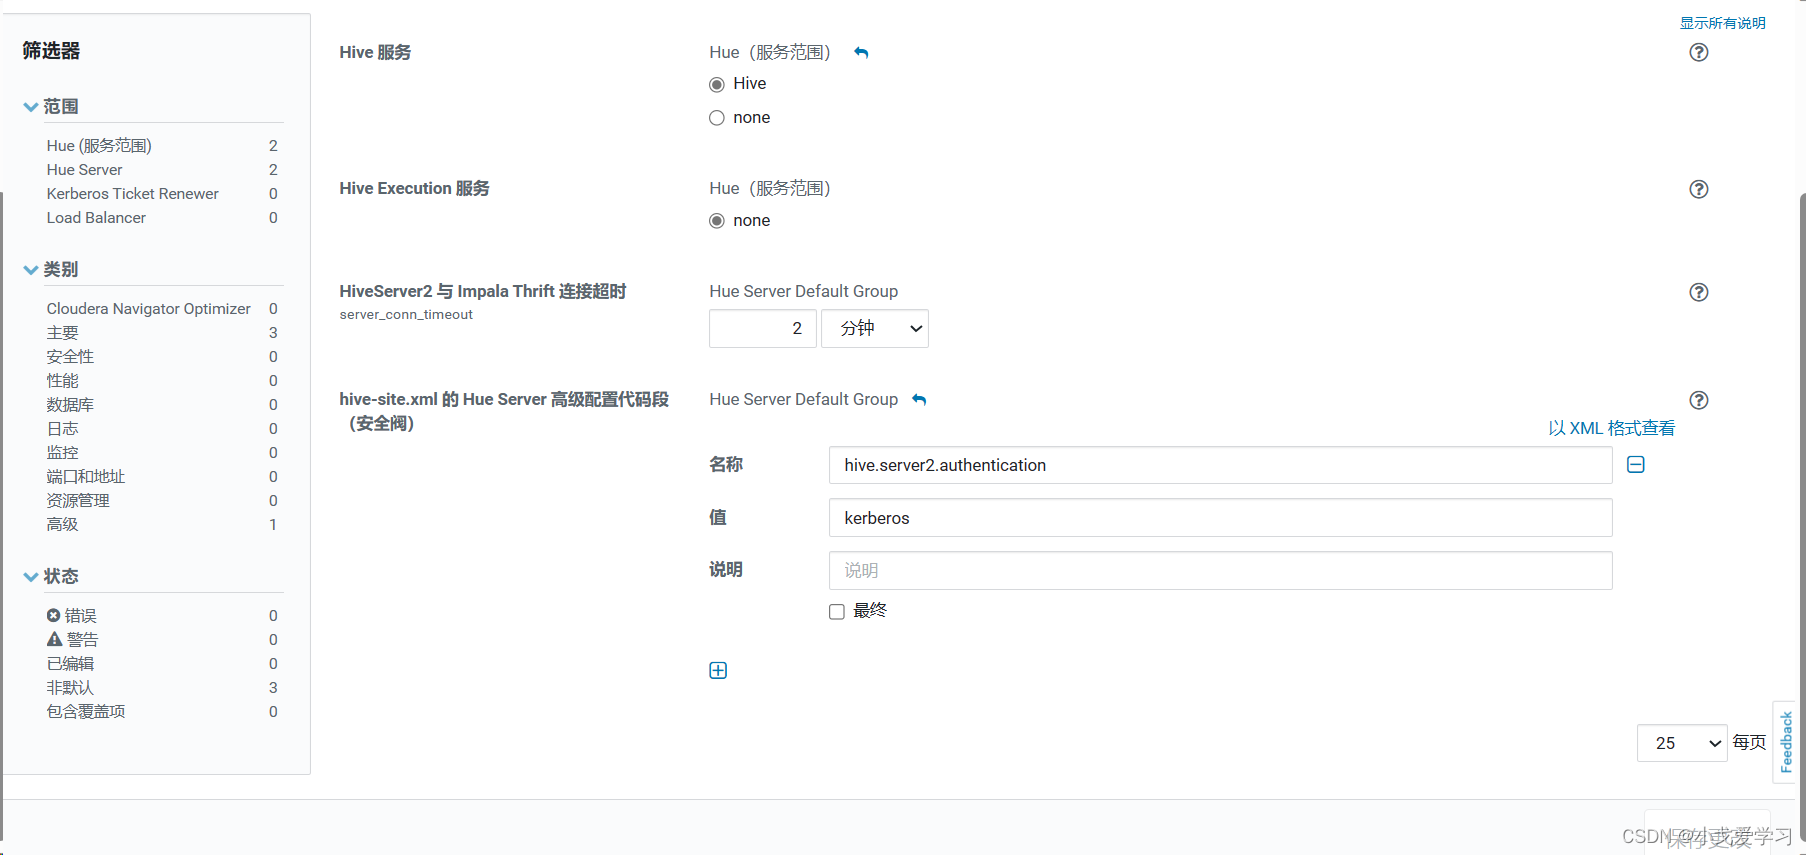
Task: Filter by 包含覆盖项 status
Action: point(86,712)
